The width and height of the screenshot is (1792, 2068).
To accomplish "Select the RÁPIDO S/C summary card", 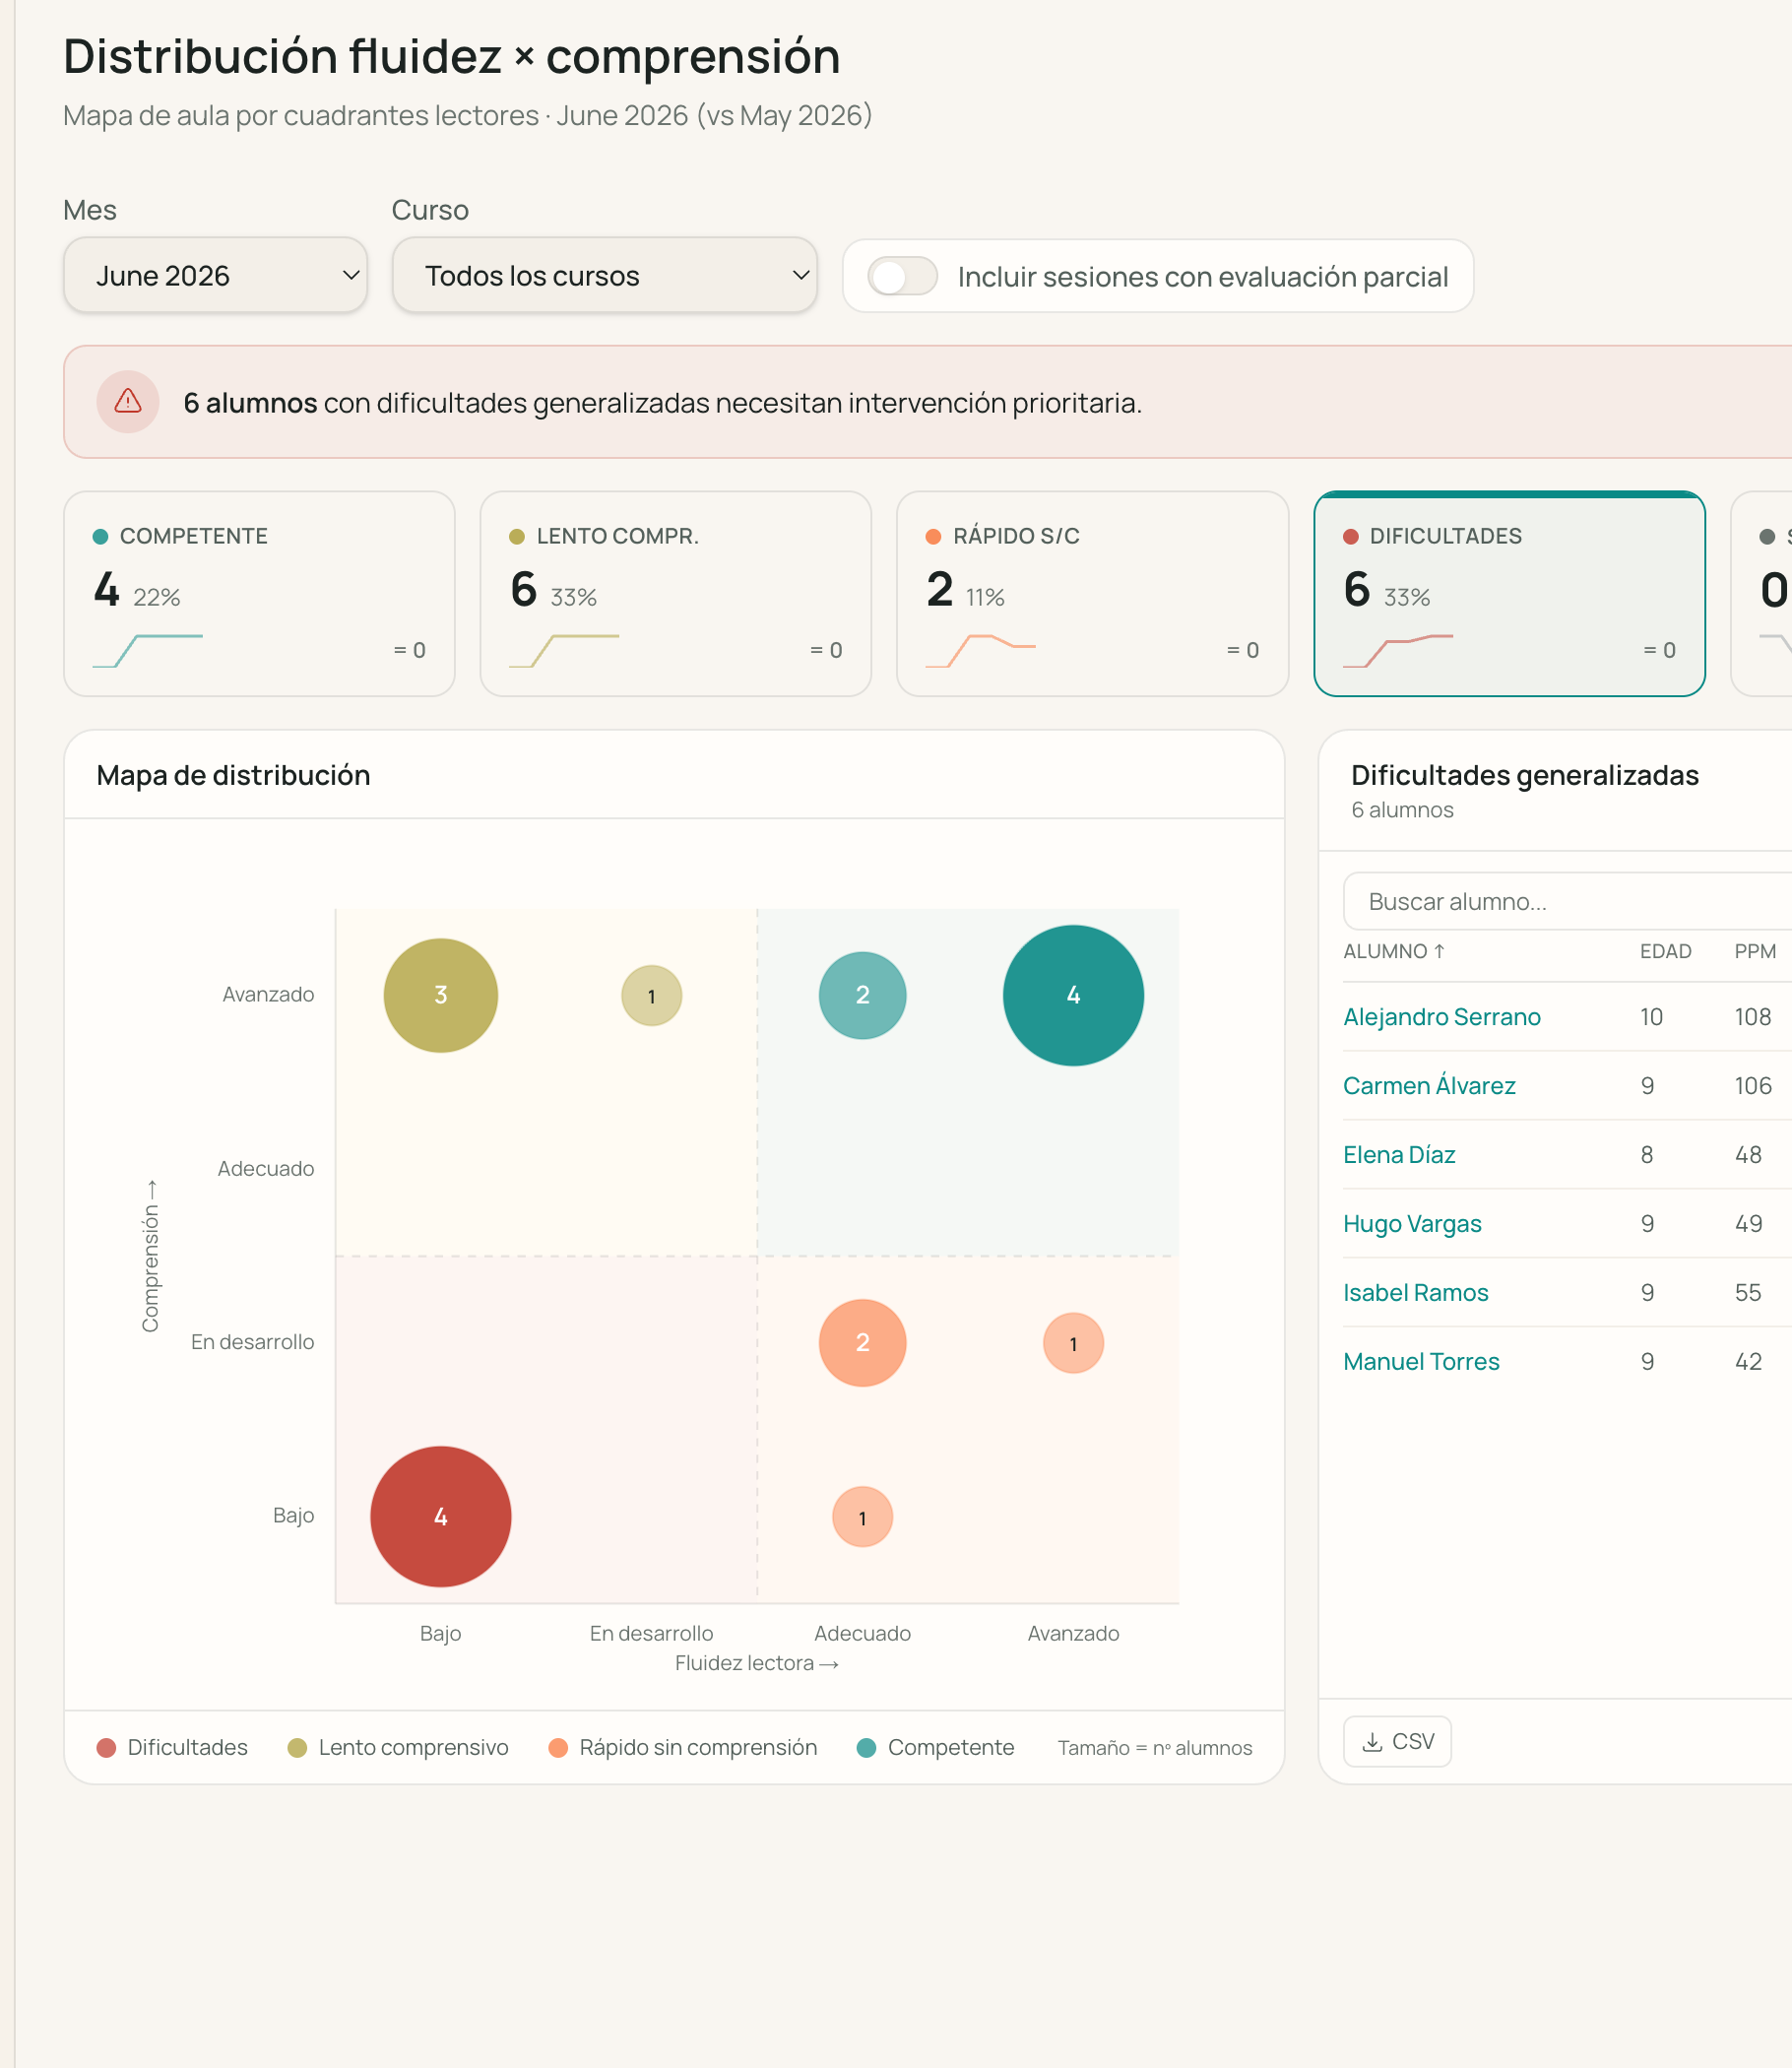I will (x=1092, y=593).
